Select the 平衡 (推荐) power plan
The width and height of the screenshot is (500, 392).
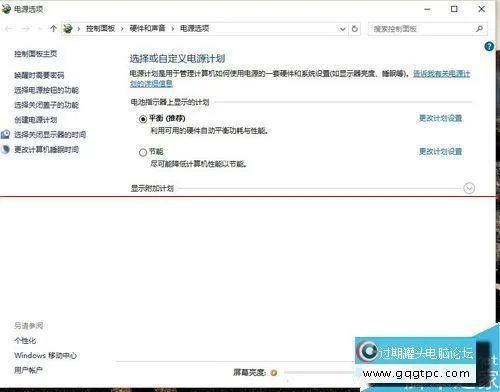click(x=143, y=119)
